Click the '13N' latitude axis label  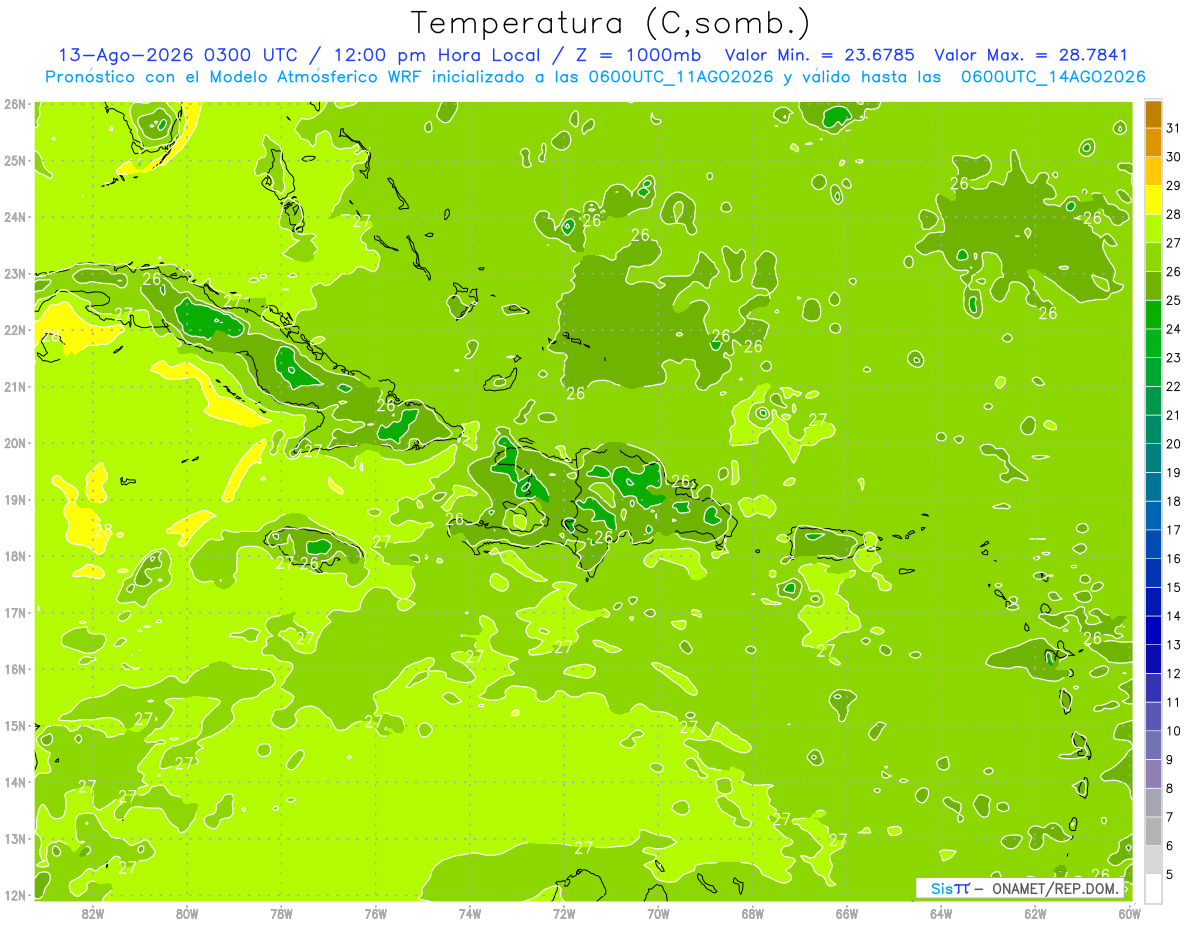point(14,839)
